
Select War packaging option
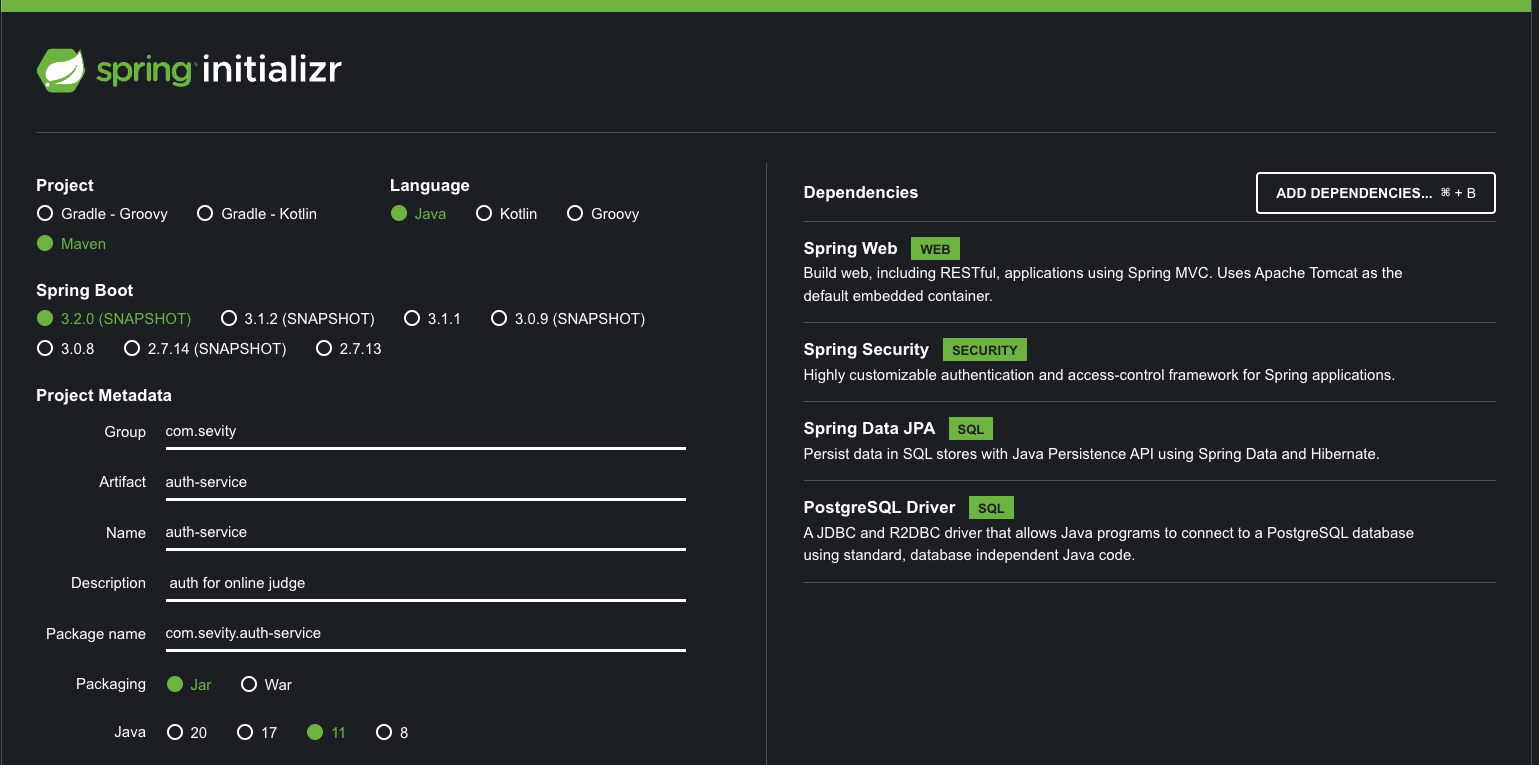coord(267,685)
